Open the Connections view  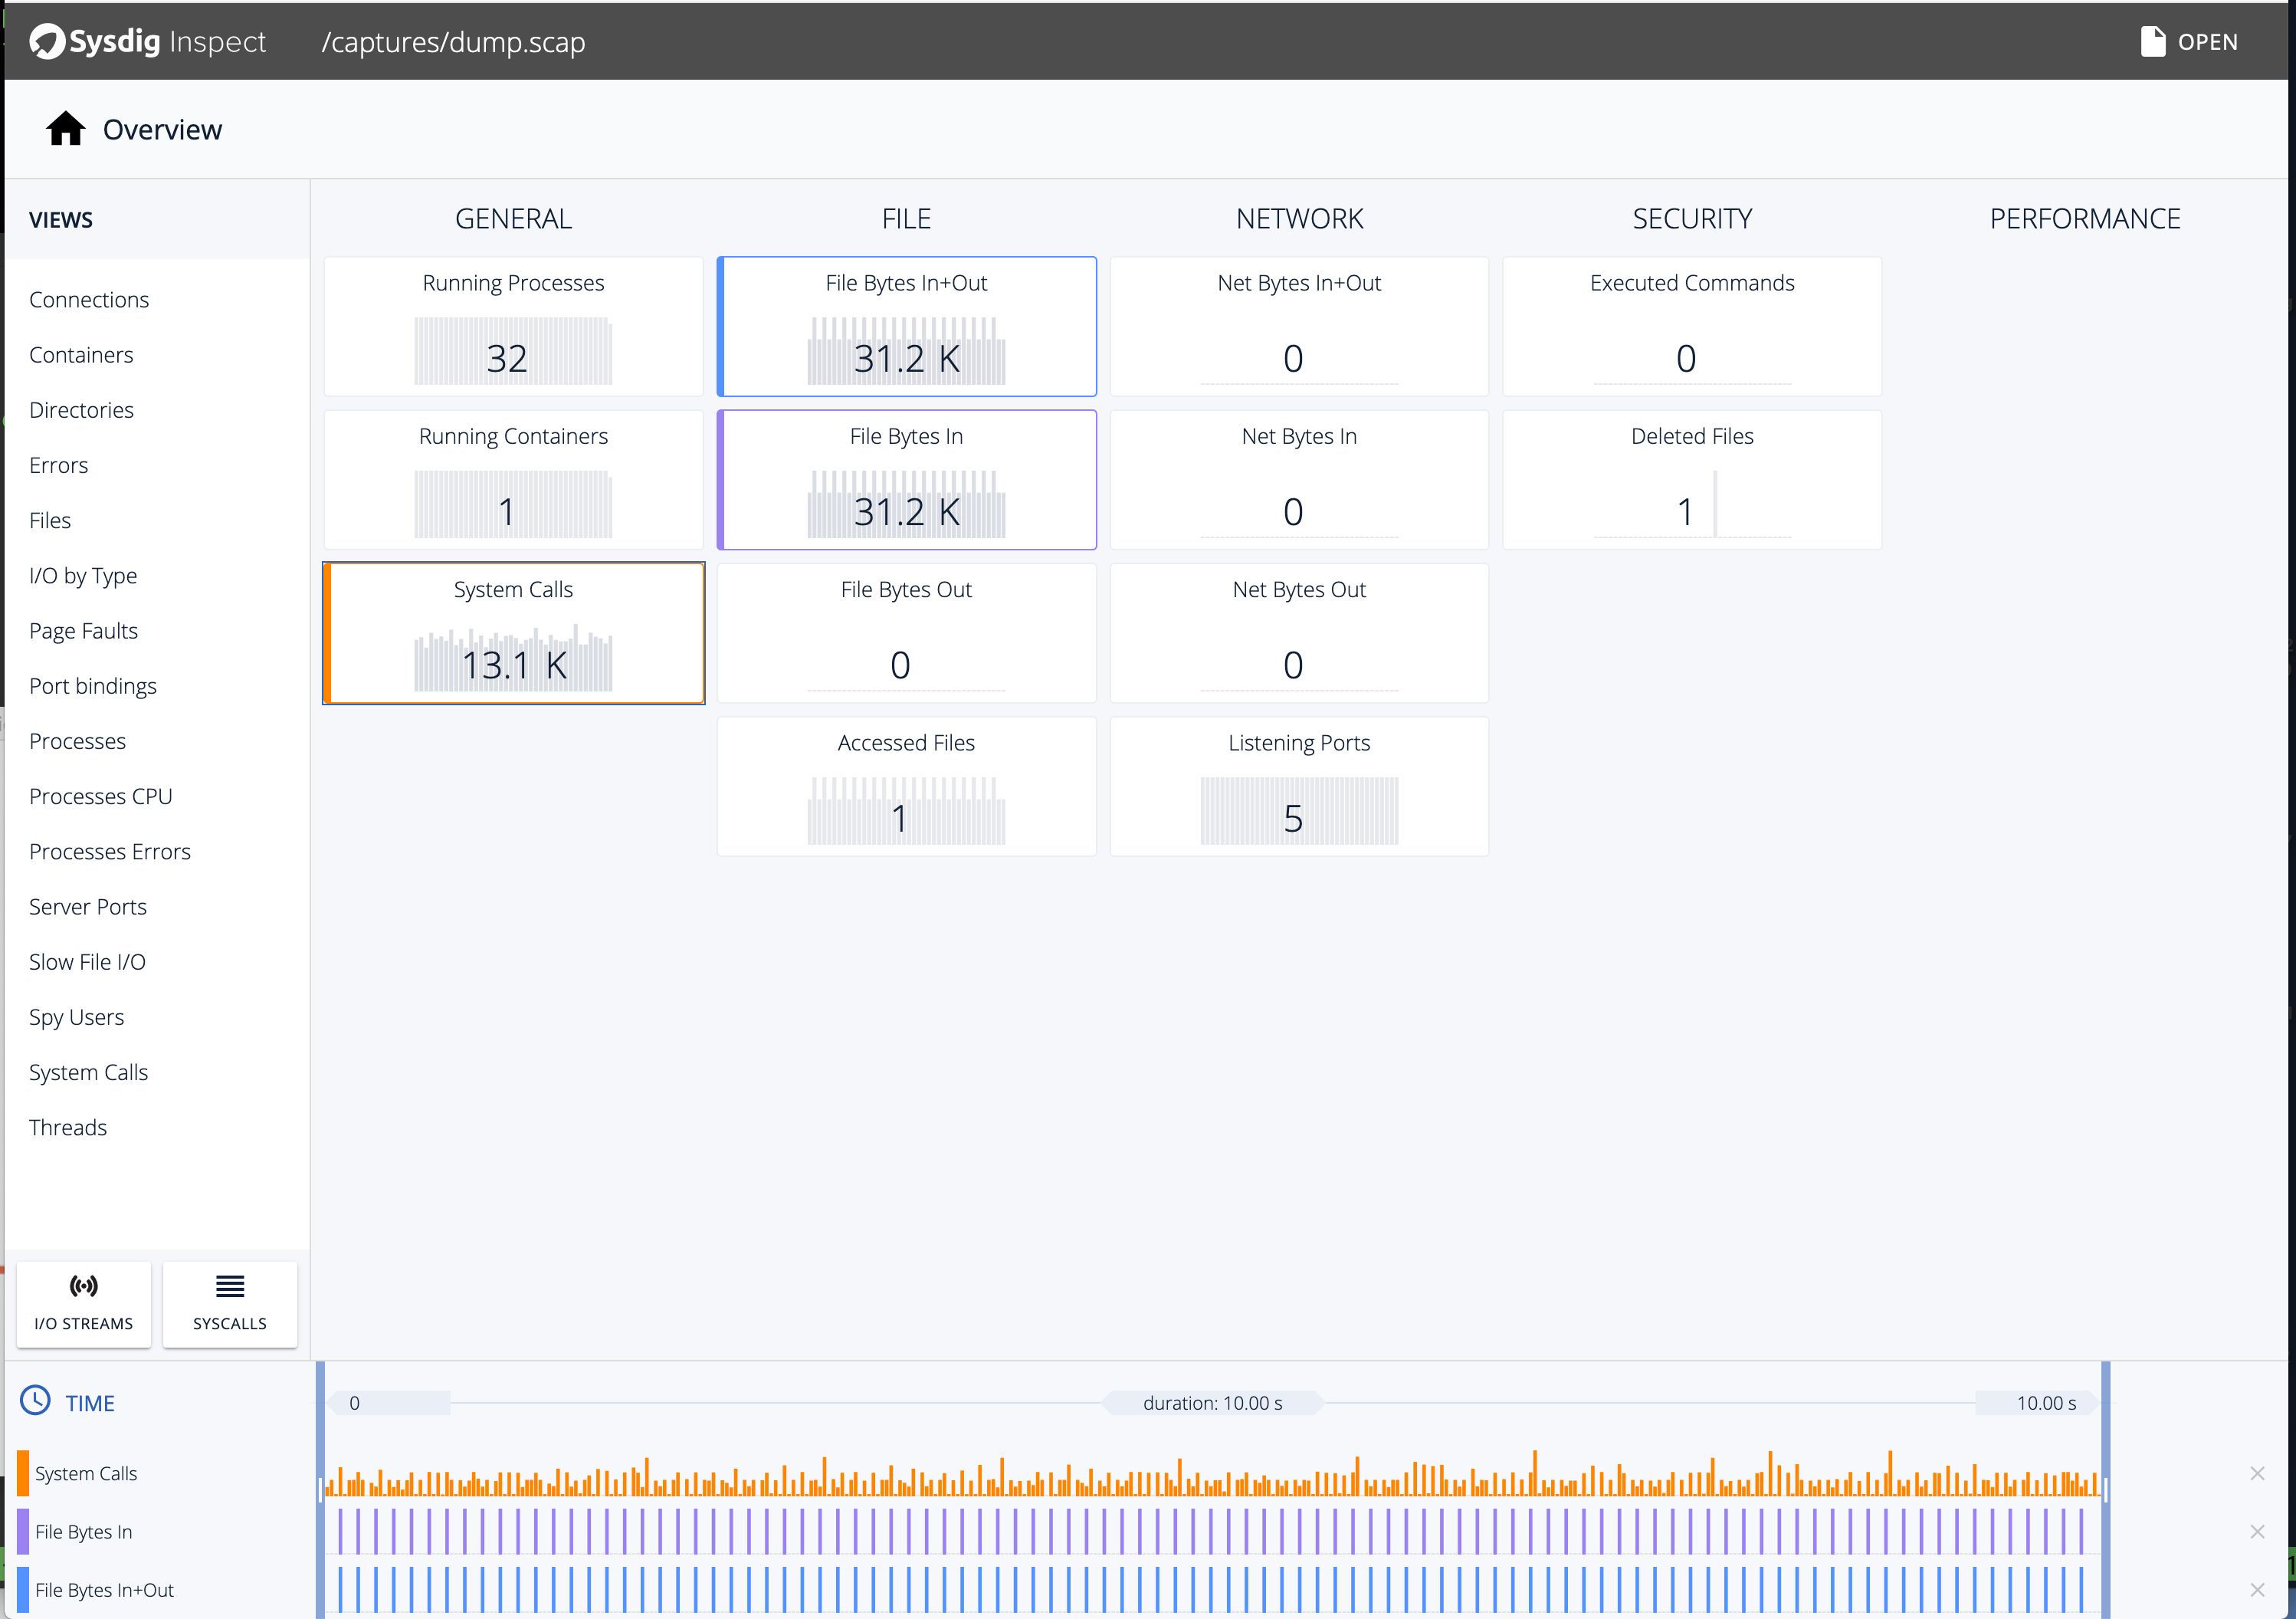pos(89,298)
